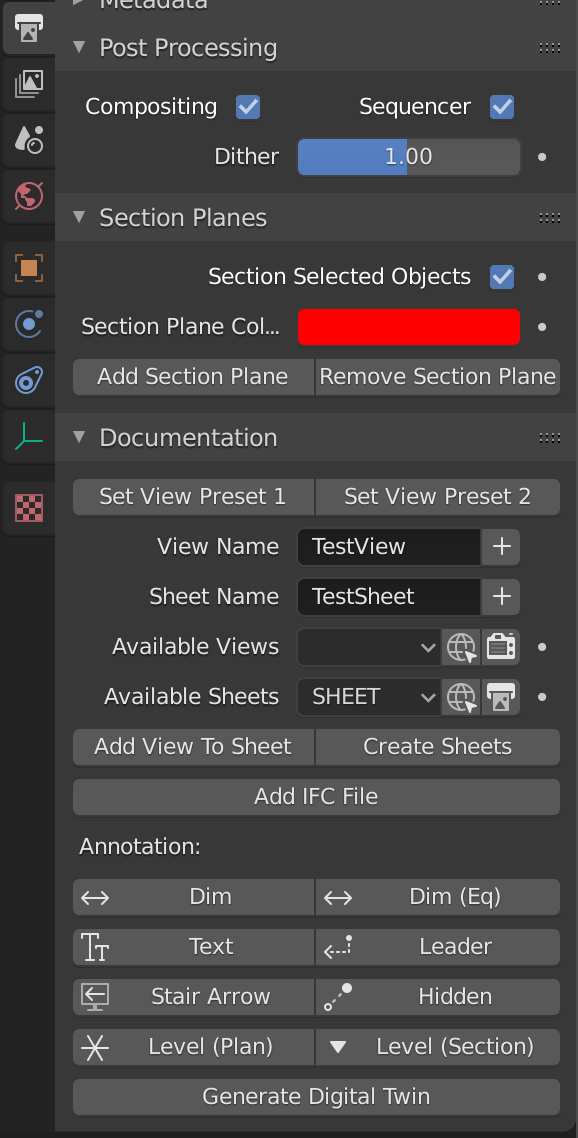Screen dimensions: 578x1138
Task: Collapse the Post Processing section
Action: [79, 47]
